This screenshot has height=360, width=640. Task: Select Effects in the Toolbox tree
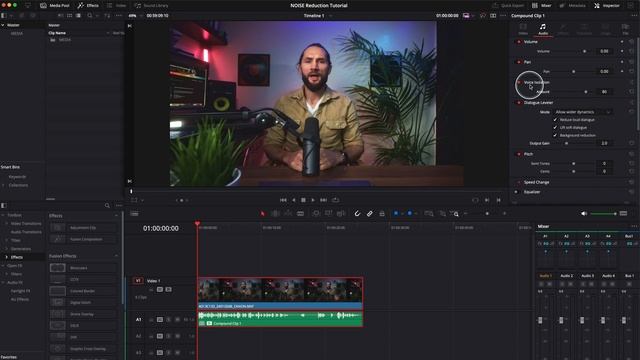17,257
